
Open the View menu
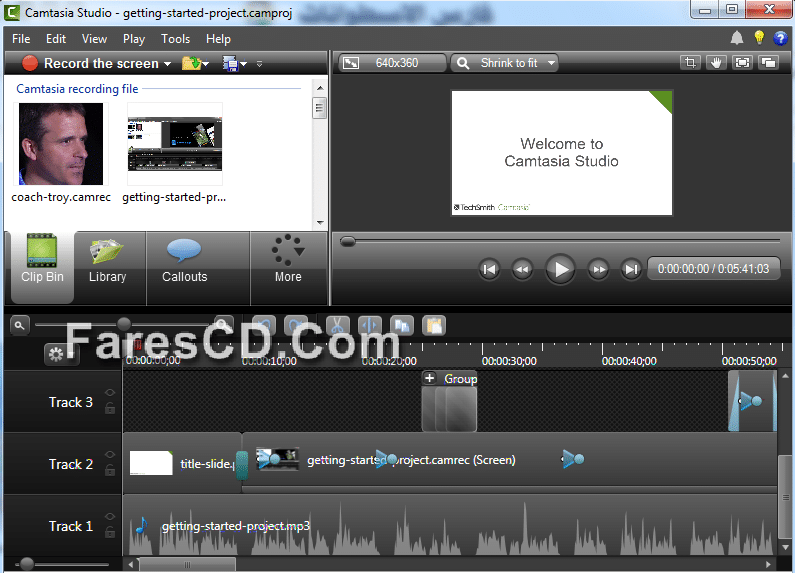click(94, 39)
